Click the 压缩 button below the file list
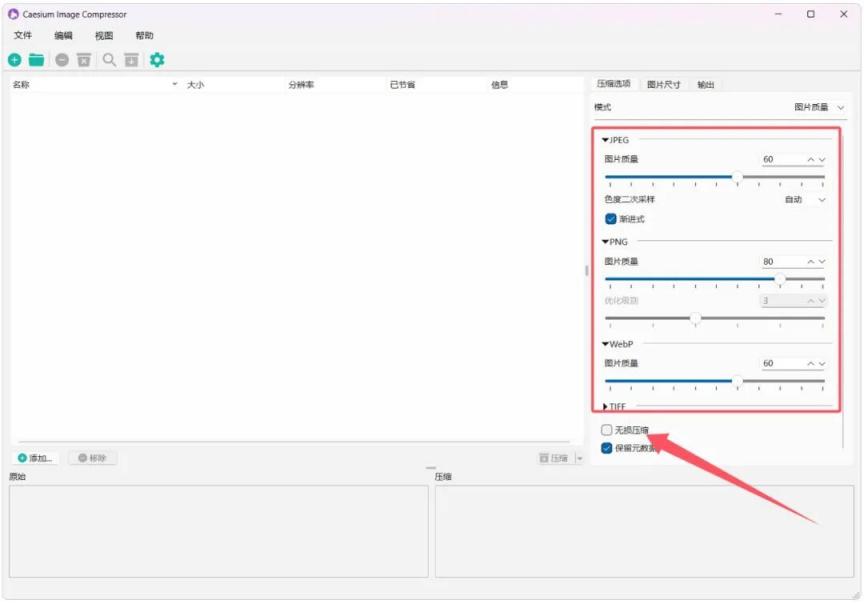The width and height of the screenshot is (864, 604). tap(554, 458)
